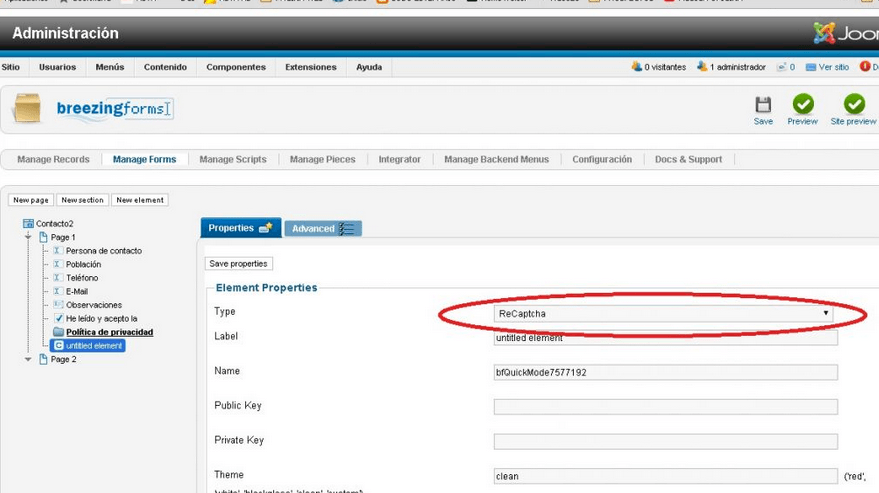The height and width of the screenshot is (493, 879).
Task: Select Persona de contacto tree item
Action: [104, 251]
